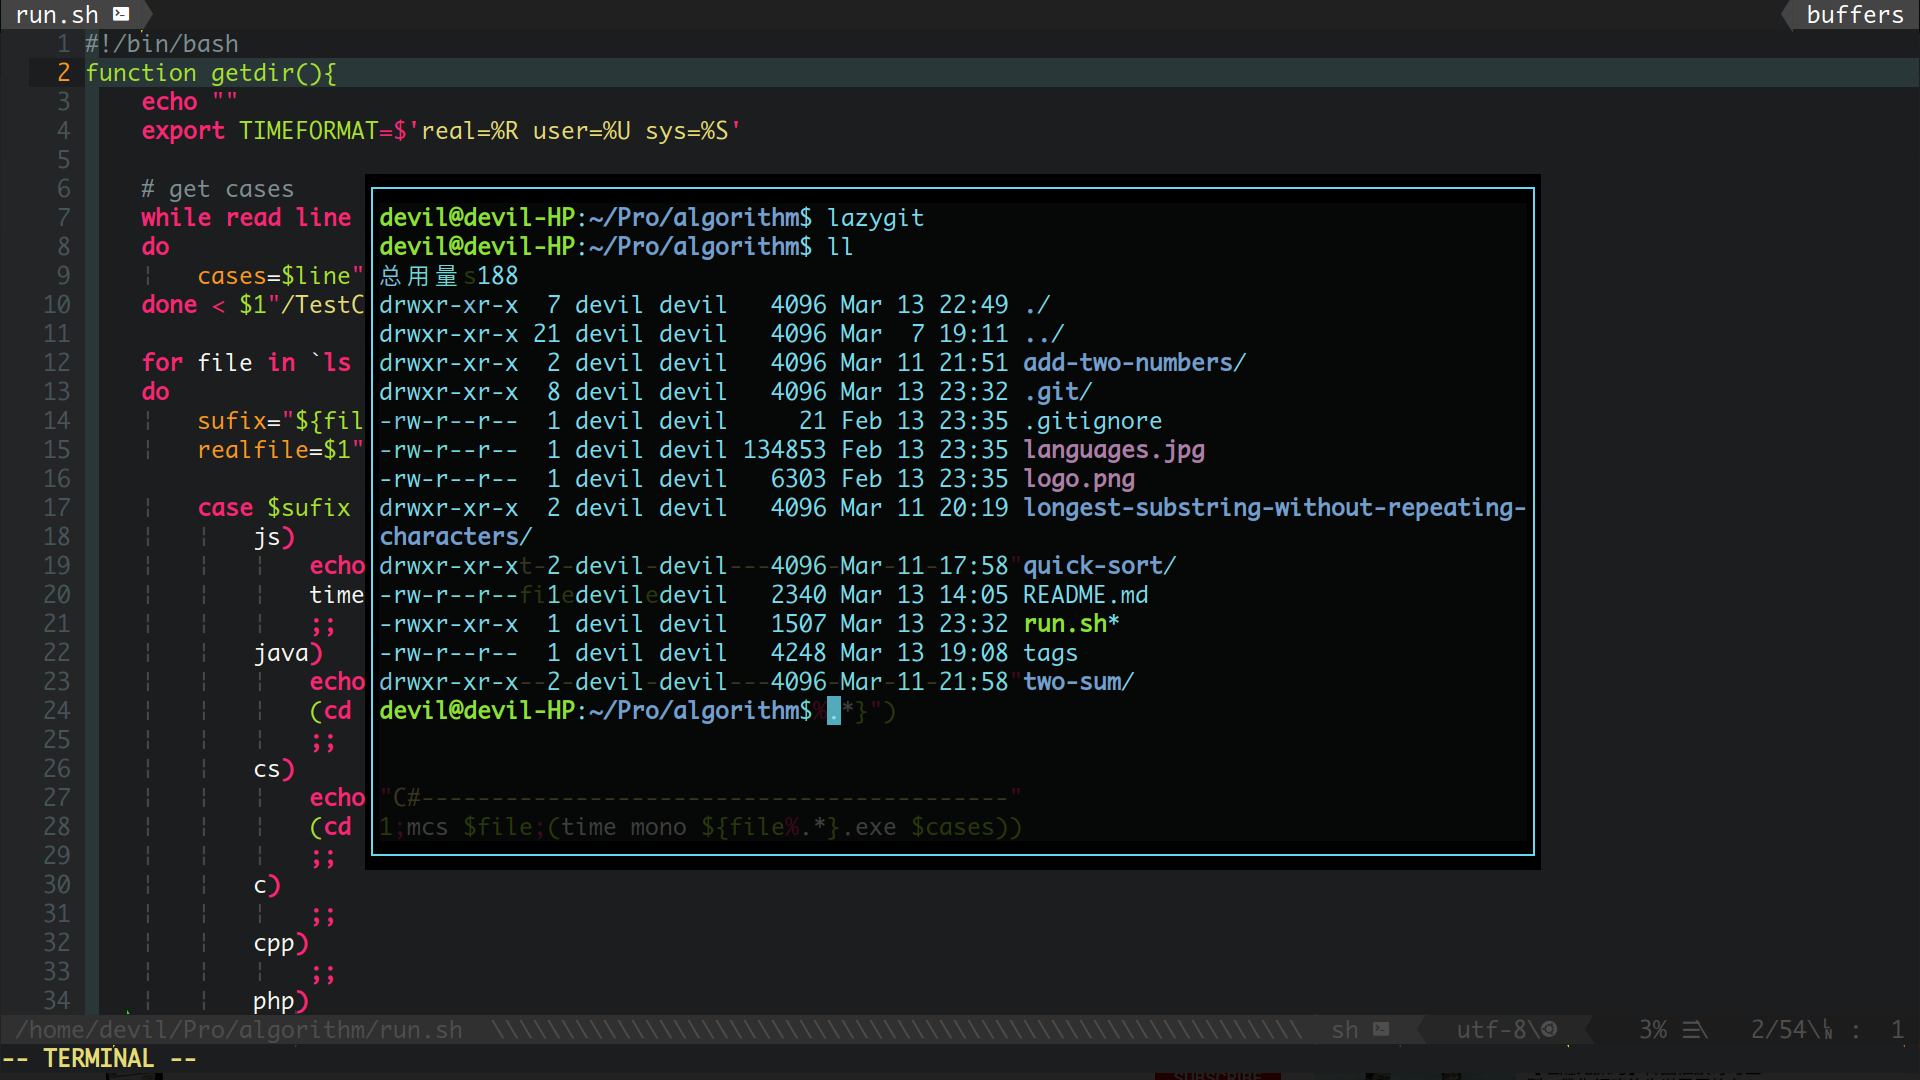Click the README.md file in listing
Screen dimensions: 1920x1080
[x=1085, y=595]
